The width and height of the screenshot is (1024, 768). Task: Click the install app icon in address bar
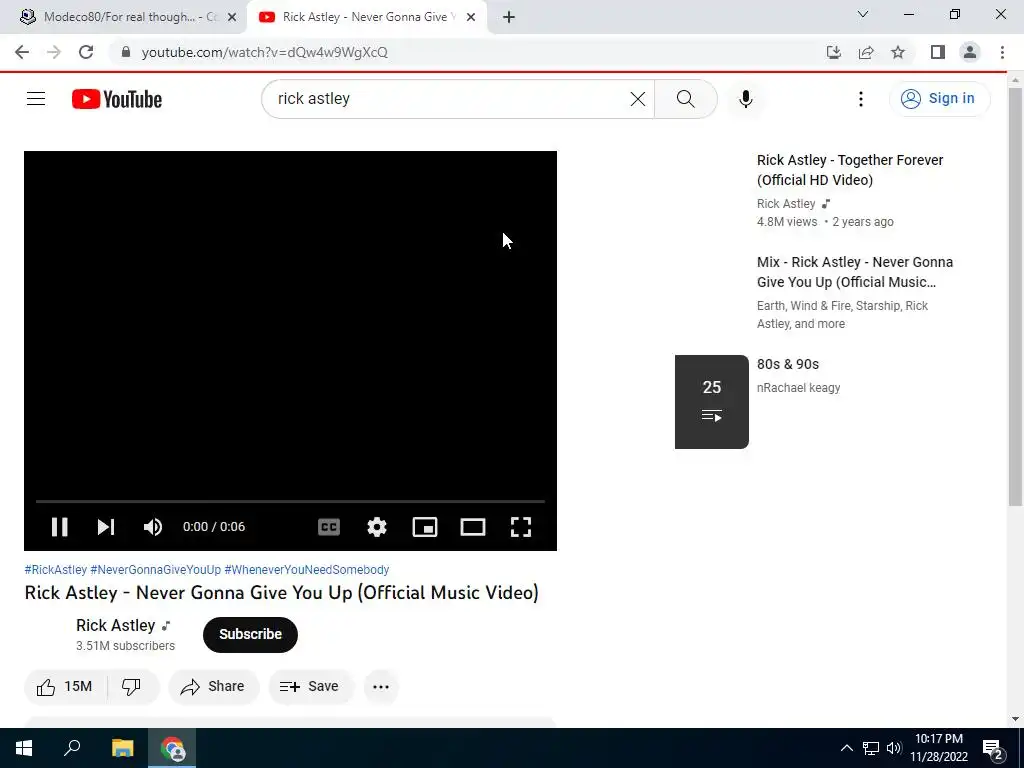[x=834, y=52]
